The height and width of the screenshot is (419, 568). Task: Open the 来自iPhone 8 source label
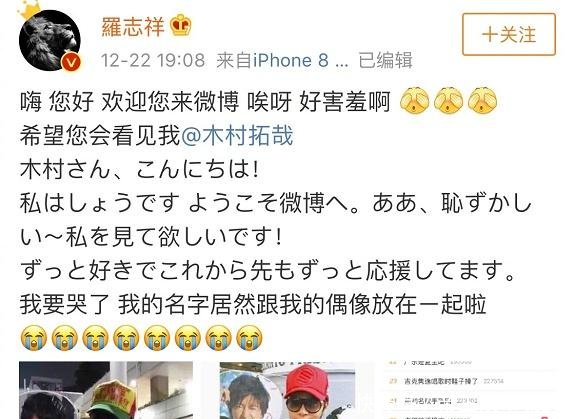click(282, 60)
